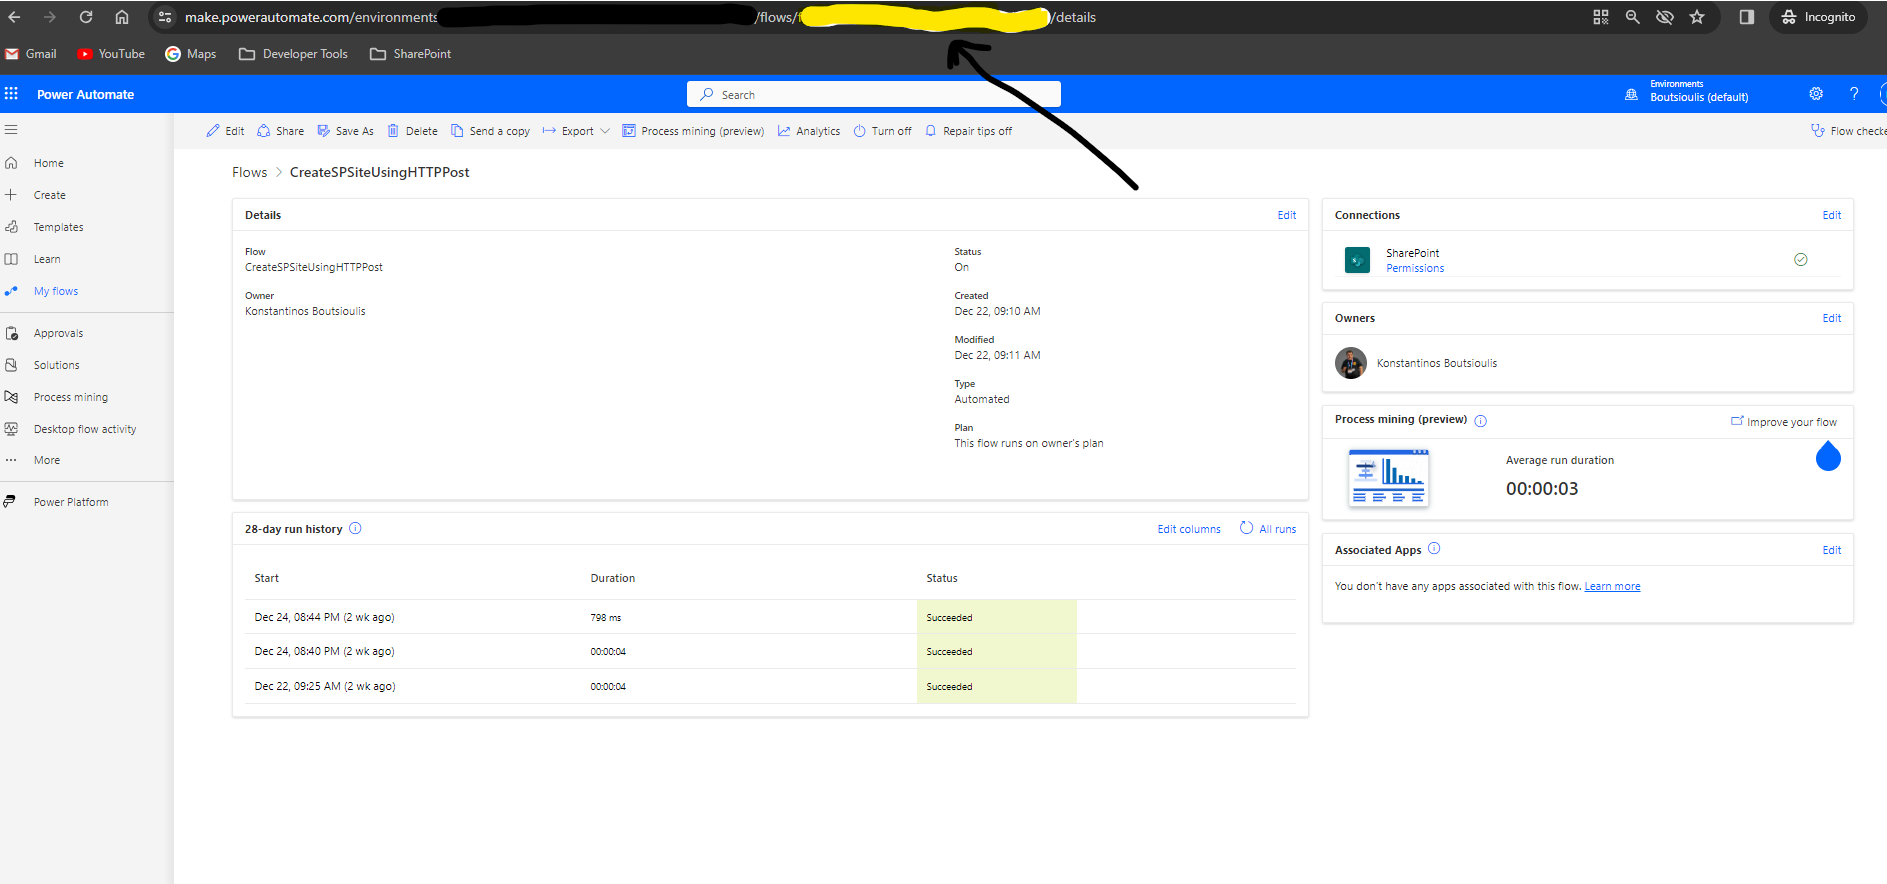Image resolution: width=1887 pixels, height=884 pixels.
Task: Open the Developer Tools bookmarks folder
Action: tap(293, 54)
